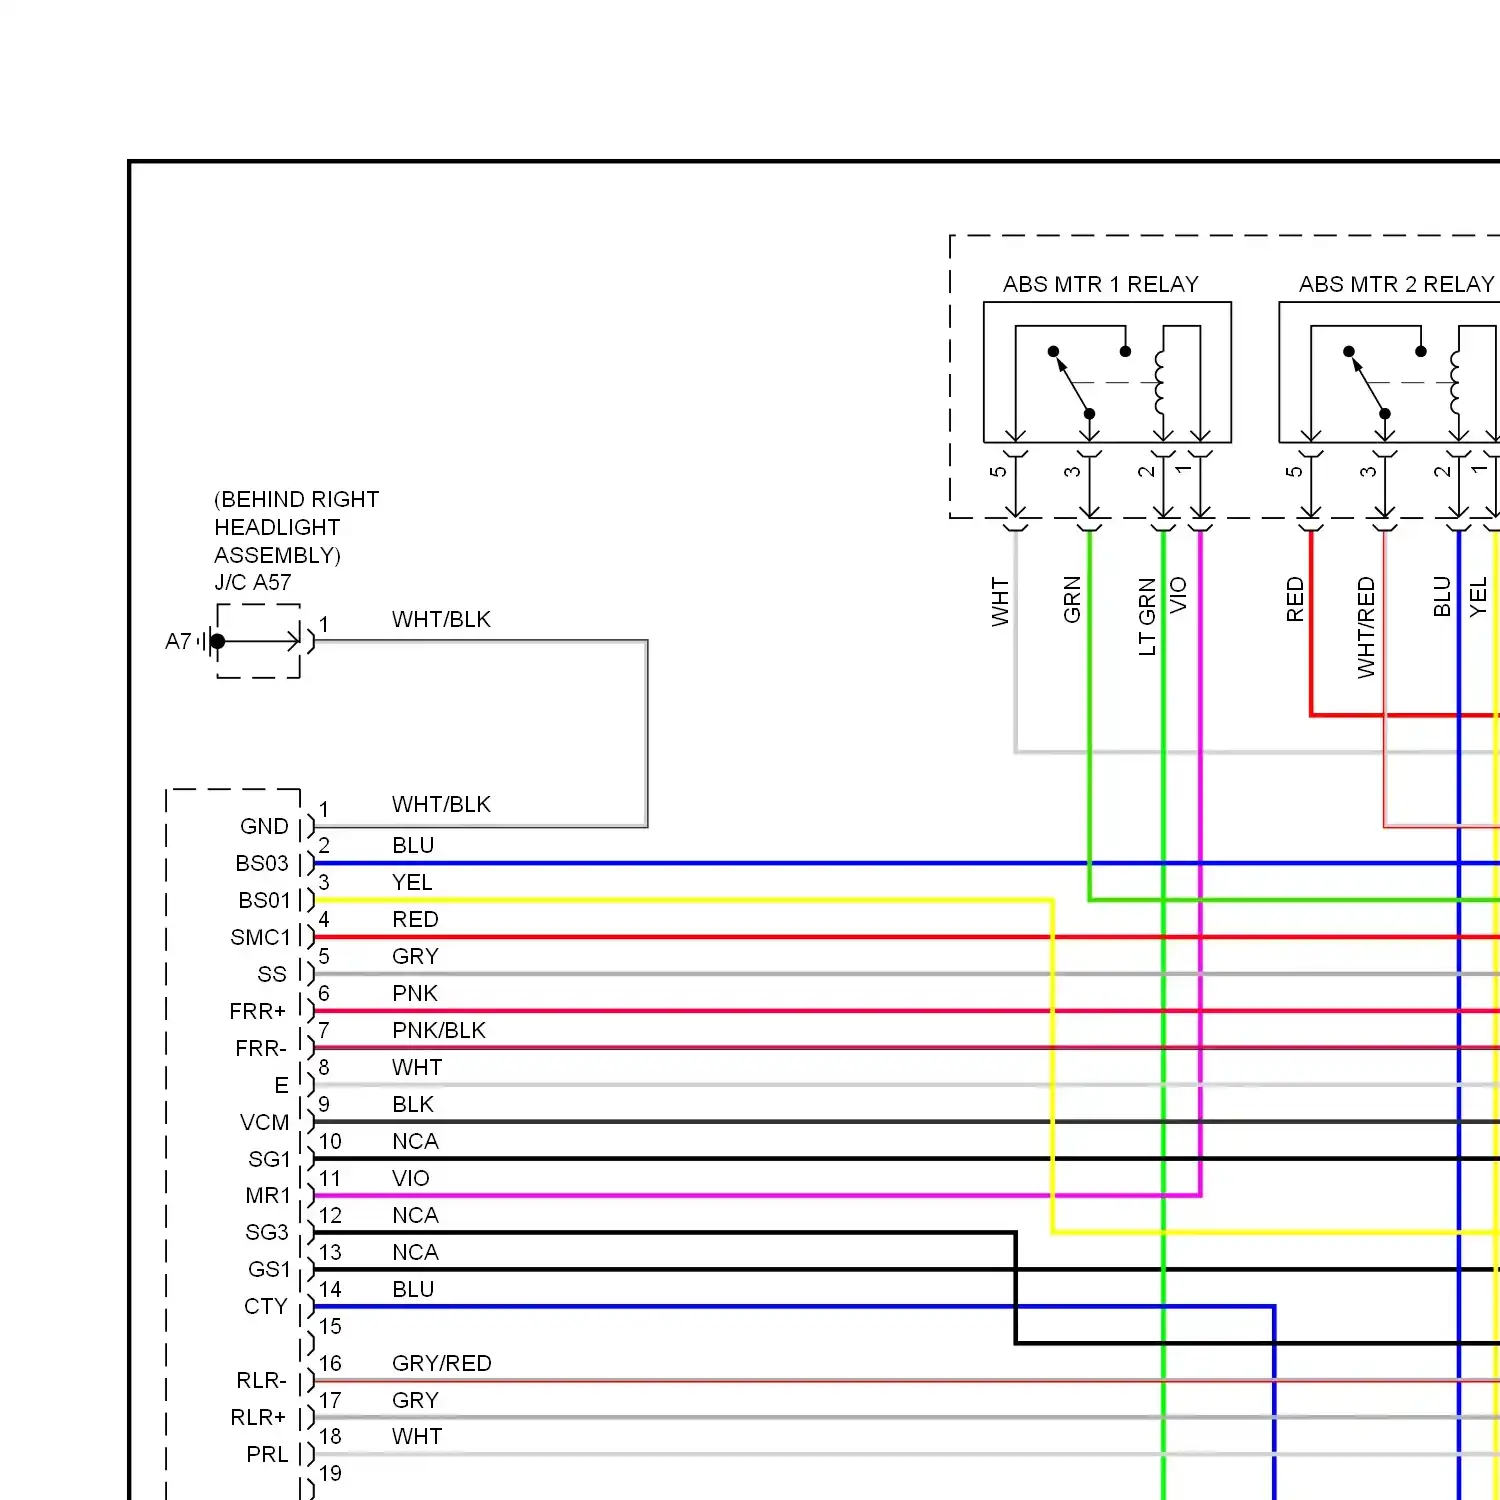
Task: Click vertical RED label under ABS MTR 2 relay
Action: point(1295,600)
